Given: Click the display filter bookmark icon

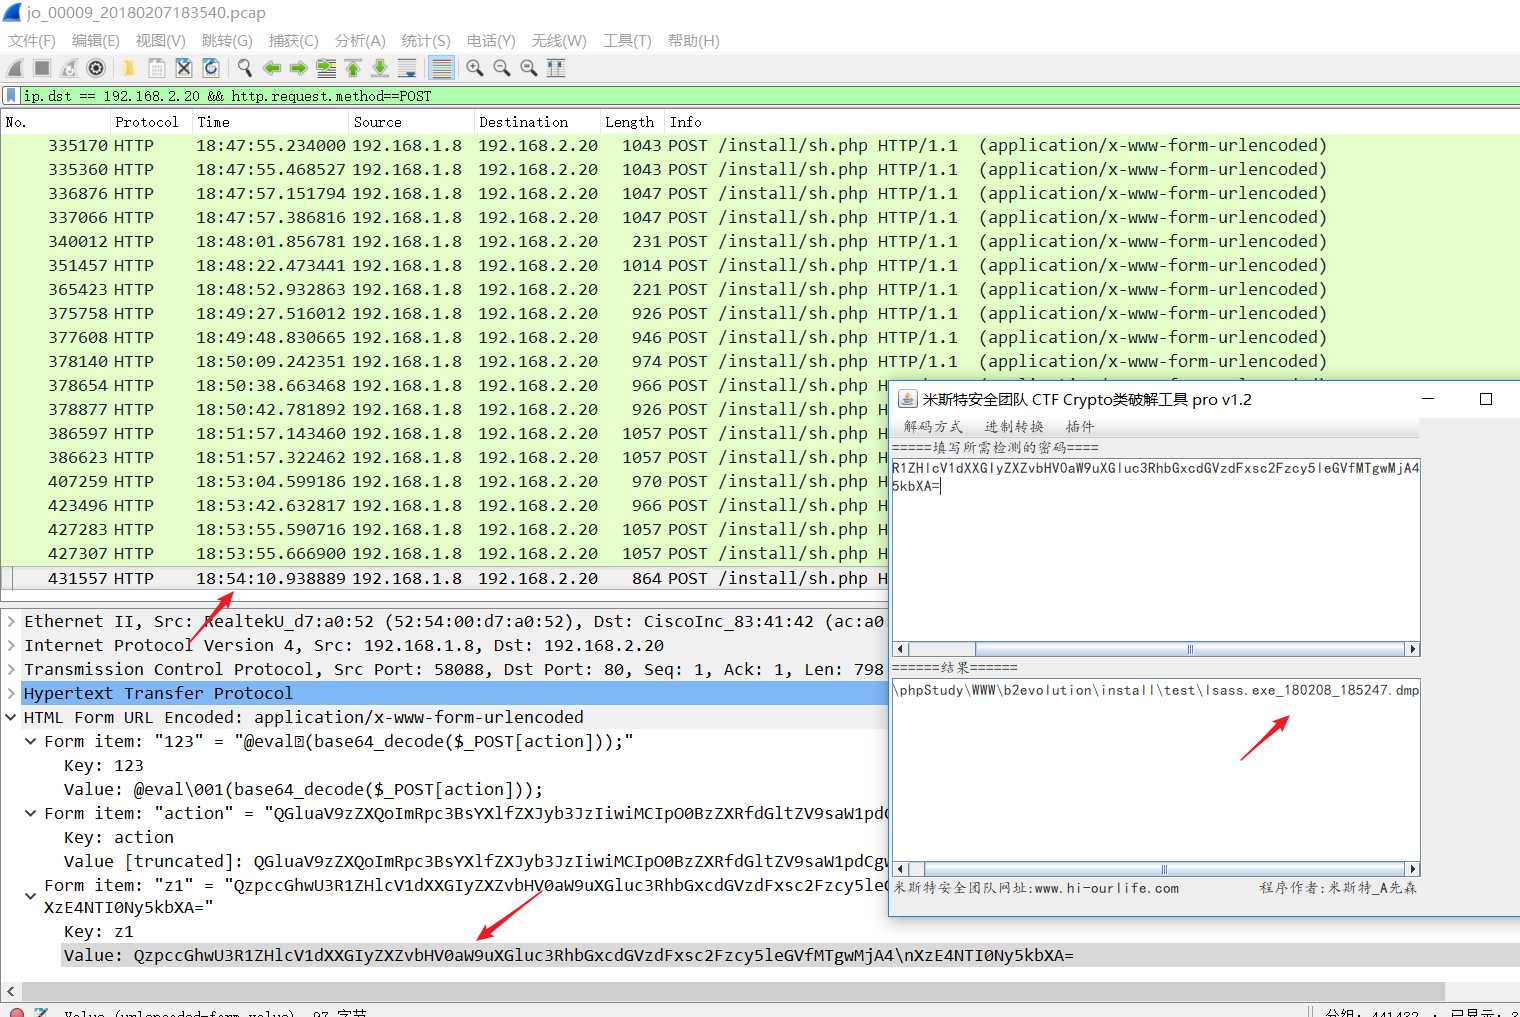Looking at the screenshot, I should pyautogui.click(x=11, y=96).
